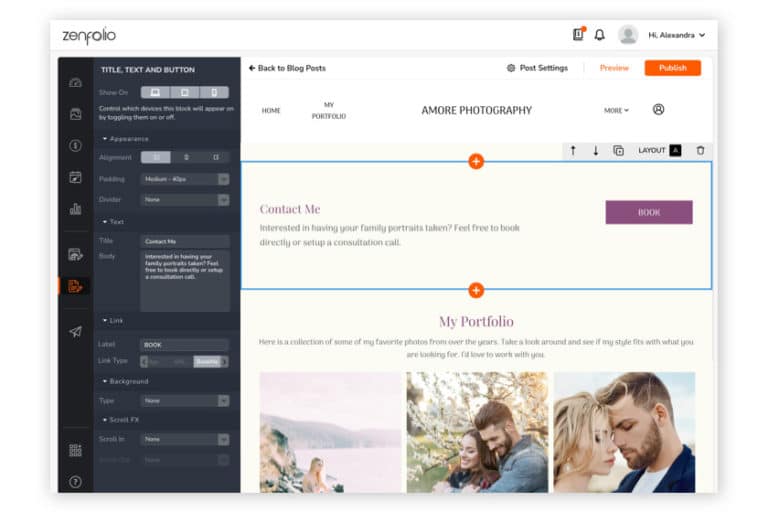The width and height of the screenshot is (768, 512).
Task: Open the bar chart reports icon
Action: (x=75, y=209)
